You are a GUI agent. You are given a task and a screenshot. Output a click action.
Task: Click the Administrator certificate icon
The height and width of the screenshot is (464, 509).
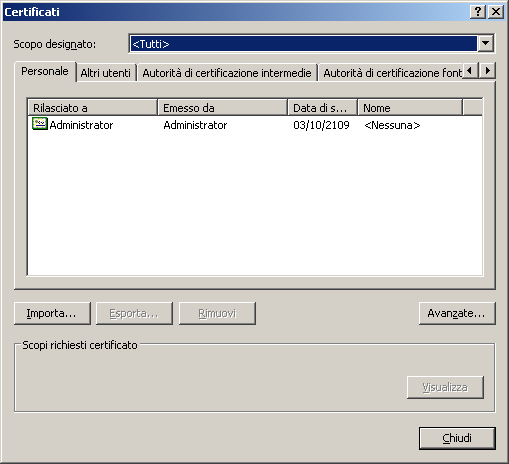(40, 124)
